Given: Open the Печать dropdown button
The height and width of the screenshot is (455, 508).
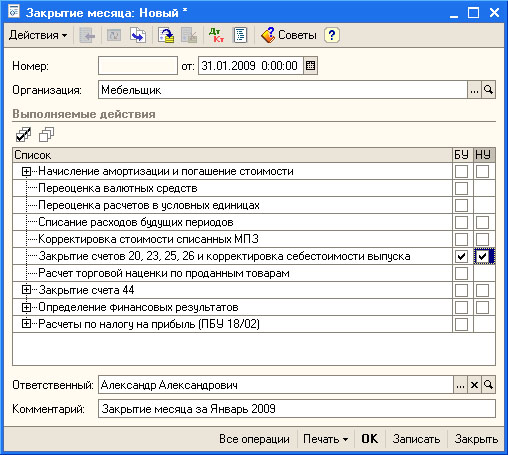Looking at the screenshot, I should point(326,439).
